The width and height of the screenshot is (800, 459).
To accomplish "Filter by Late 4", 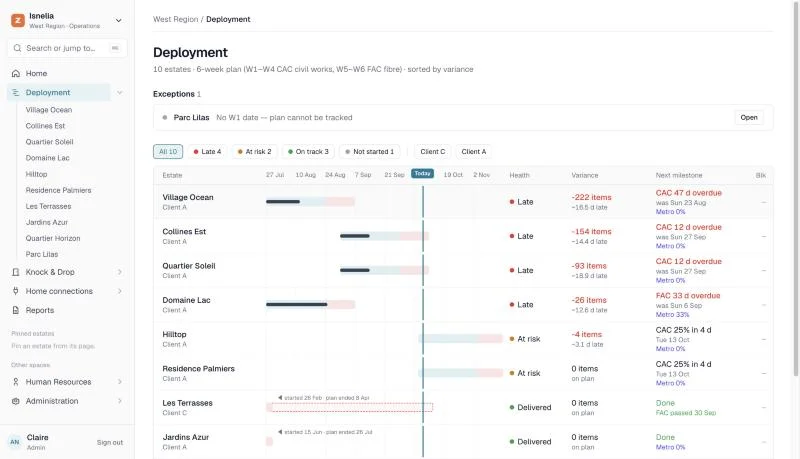I will click(207, 151).
